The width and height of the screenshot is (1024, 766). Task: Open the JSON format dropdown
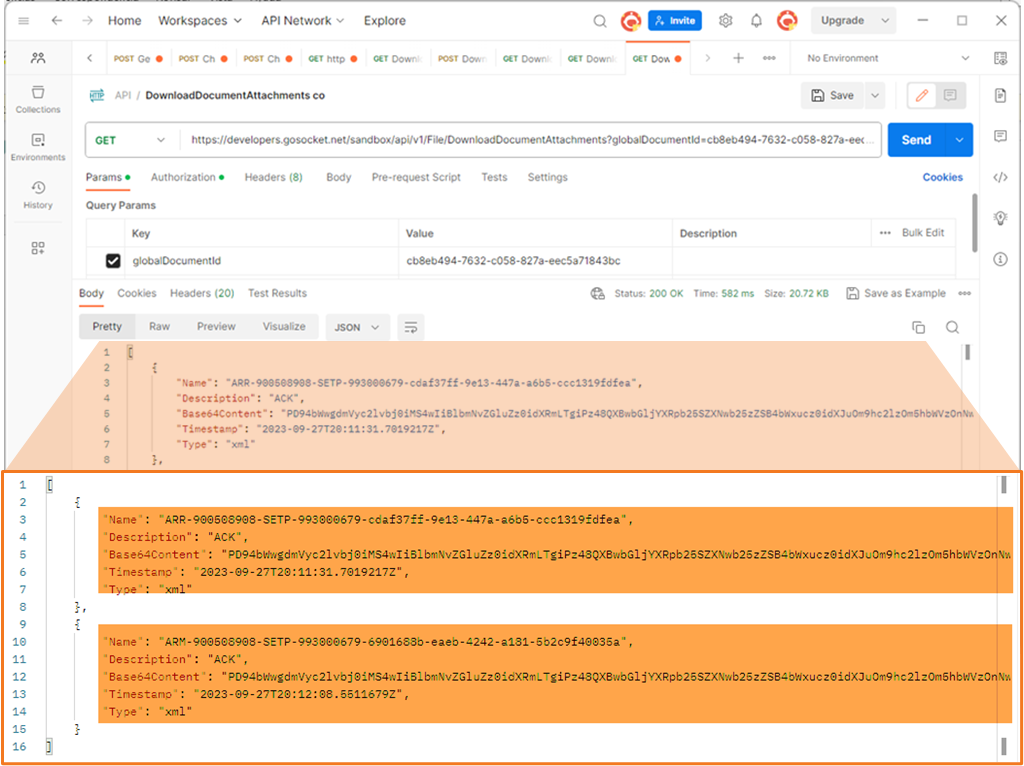(357, 327)
